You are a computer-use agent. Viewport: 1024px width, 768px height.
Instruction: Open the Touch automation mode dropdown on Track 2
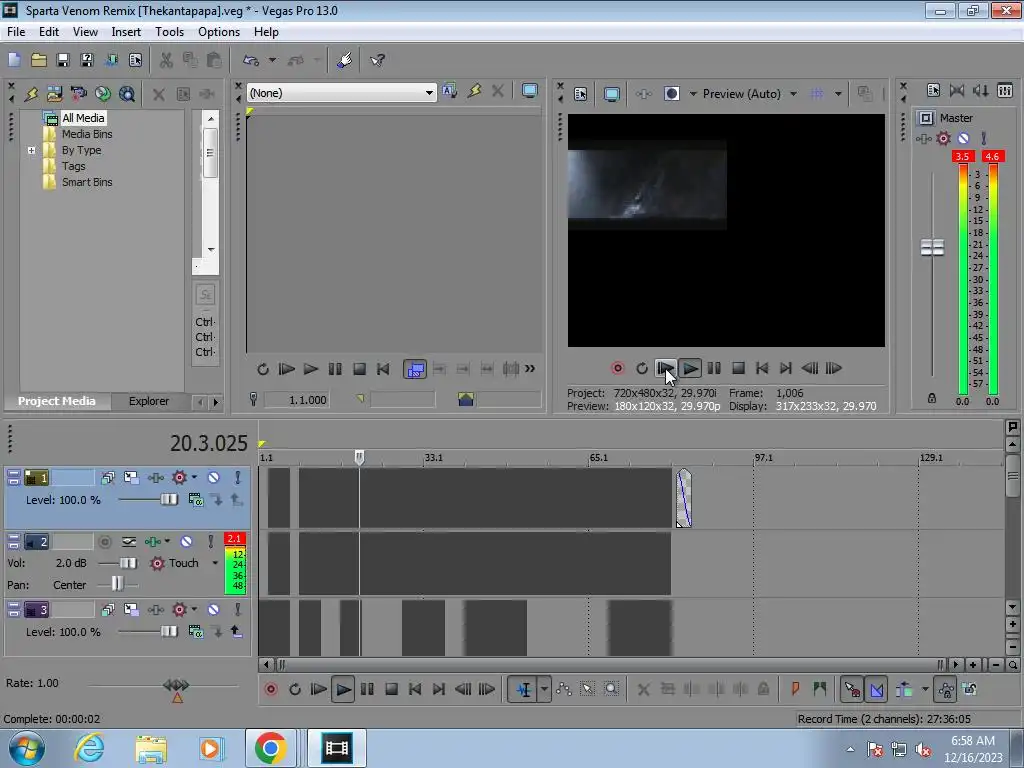point(215,563)
